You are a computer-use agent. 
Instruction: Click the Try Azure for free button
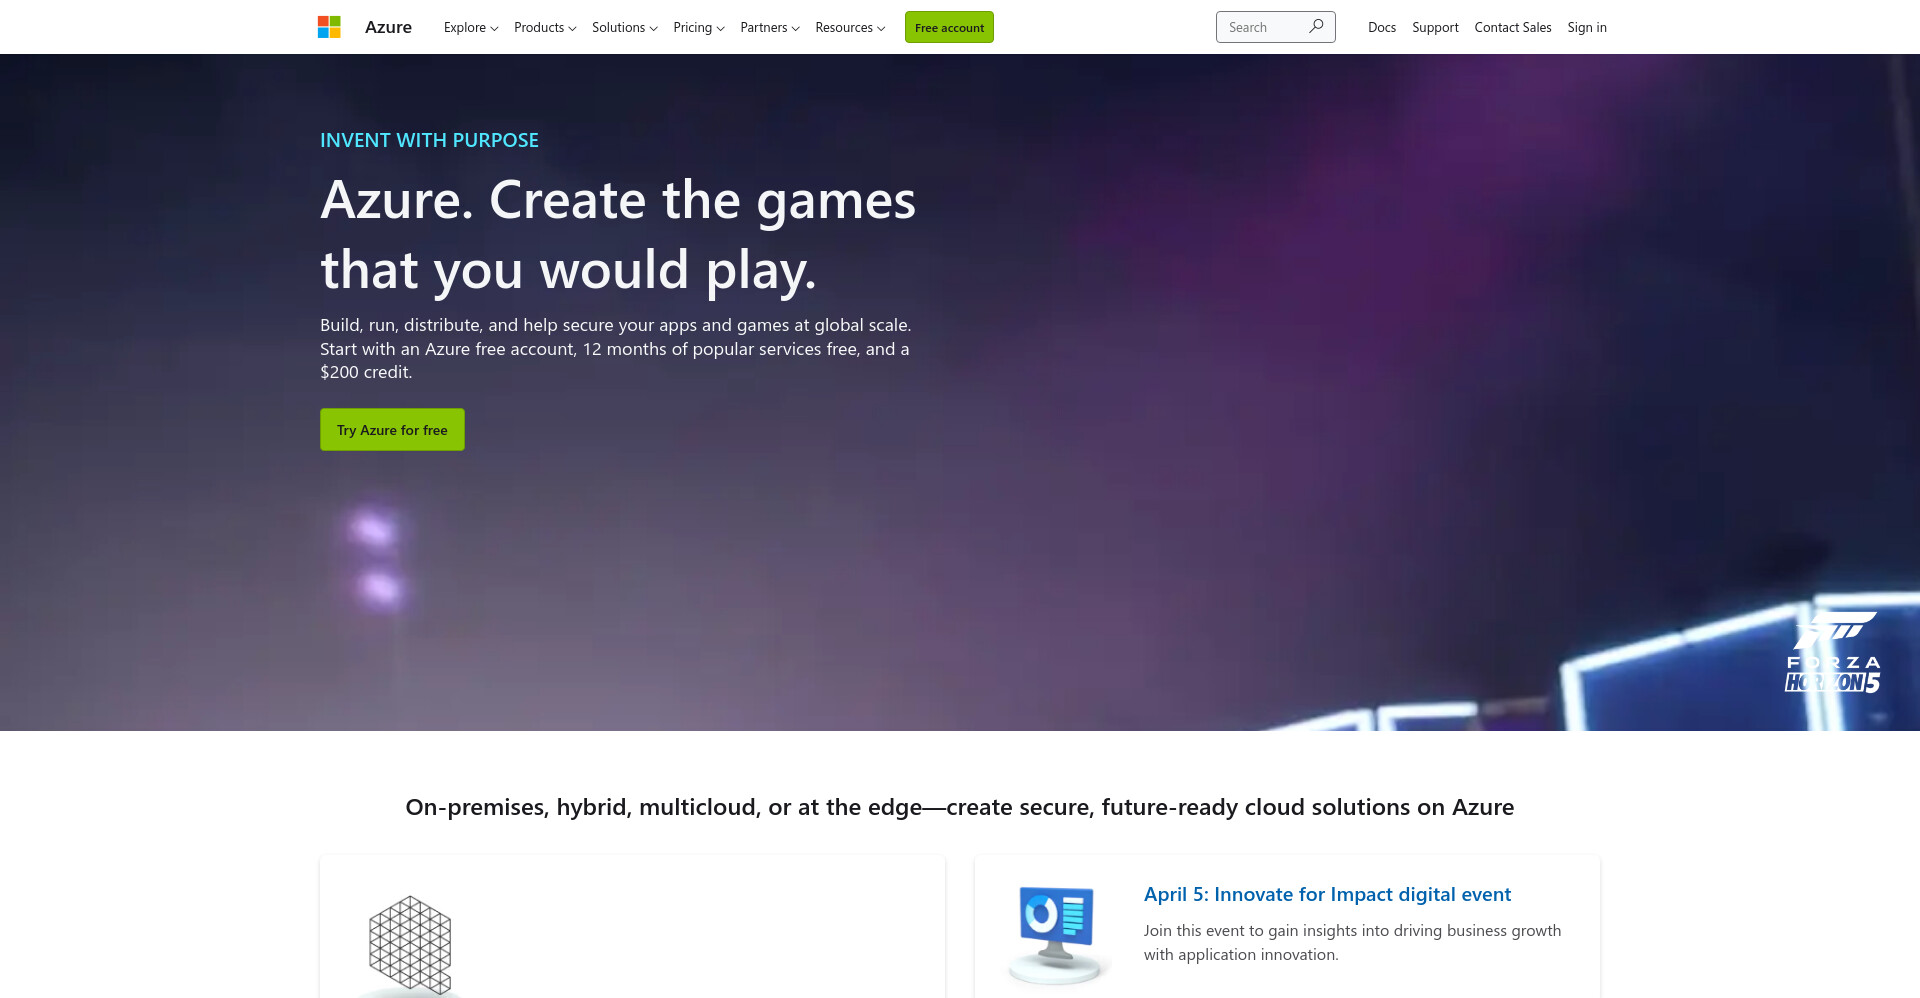click(x=392, y=429)
